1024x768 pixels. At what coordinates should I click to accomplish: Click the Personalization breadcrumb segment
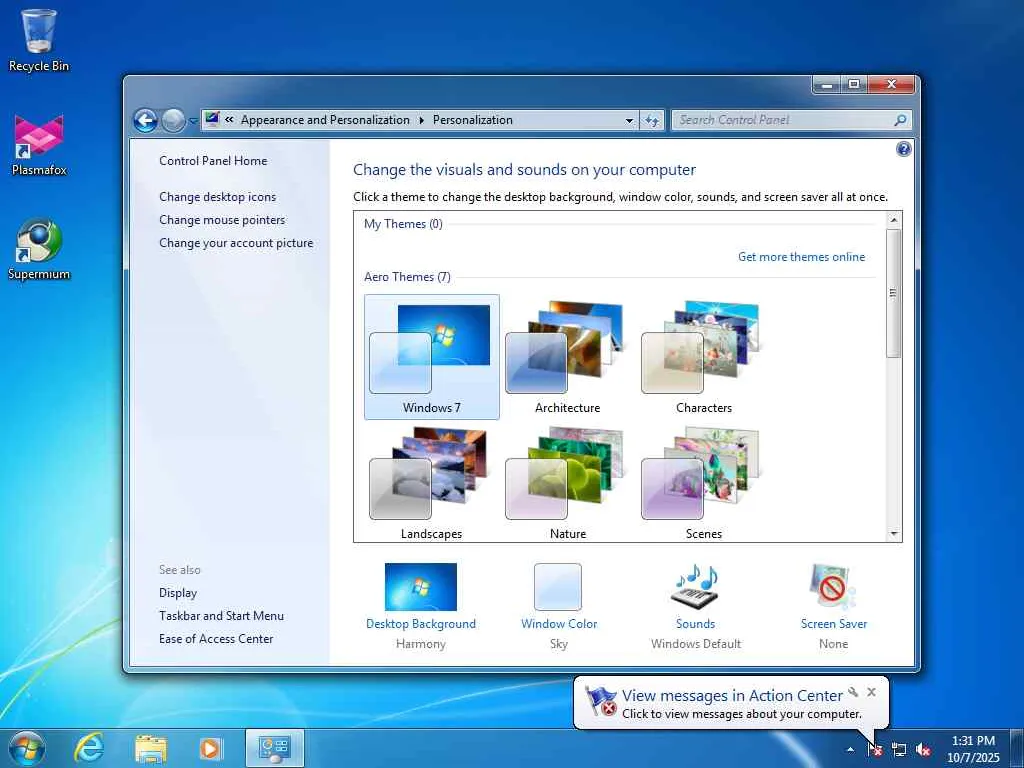(473, 120)
